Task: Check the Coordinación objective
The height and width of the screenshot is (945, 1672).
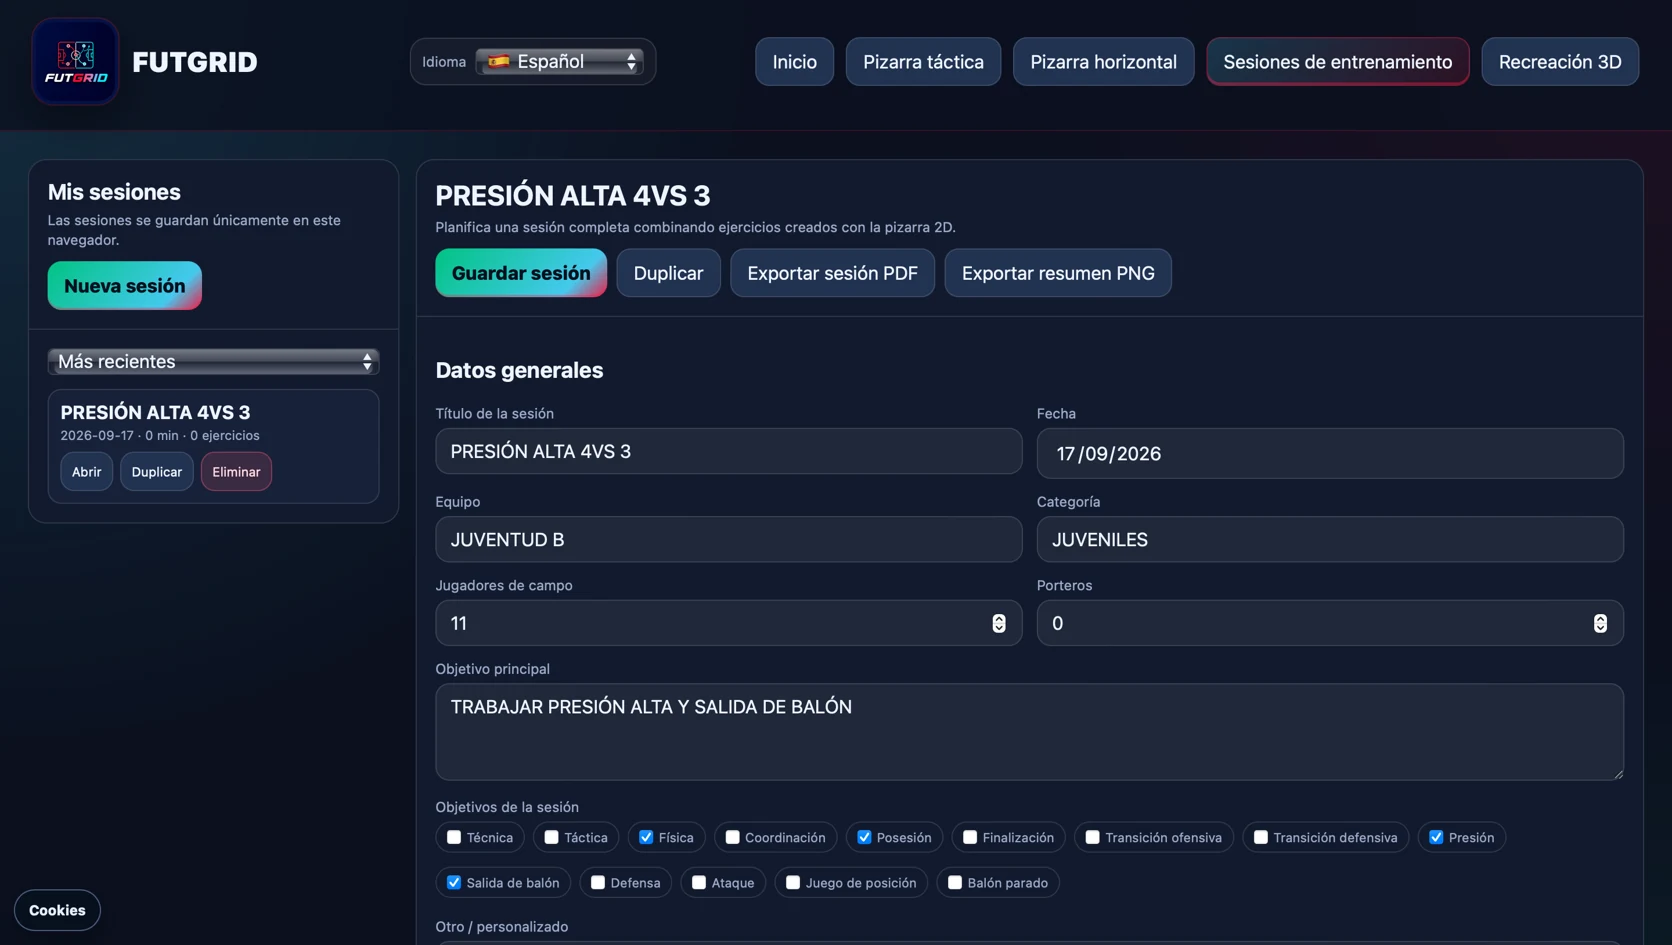Action: (732, 838)
